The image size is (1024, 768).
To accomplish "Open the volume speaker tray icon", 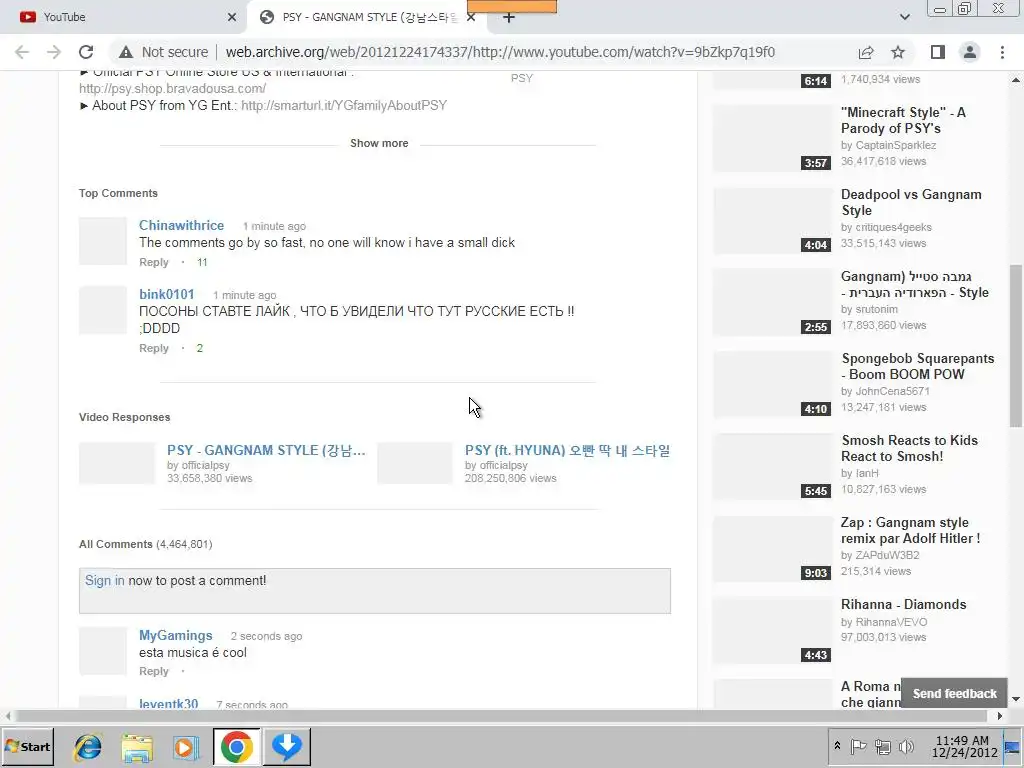I will pyautogui.click(x=906, y=746).
